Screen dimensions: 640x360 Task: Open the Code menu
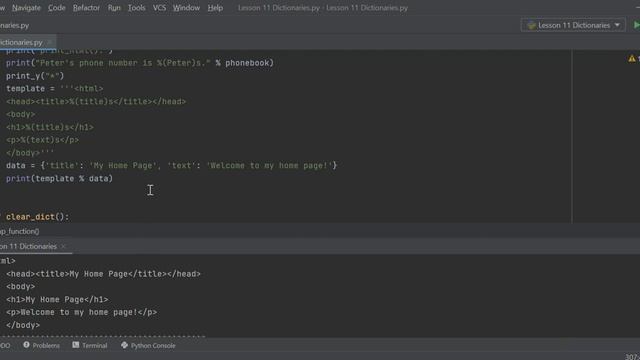pos(56,8)
